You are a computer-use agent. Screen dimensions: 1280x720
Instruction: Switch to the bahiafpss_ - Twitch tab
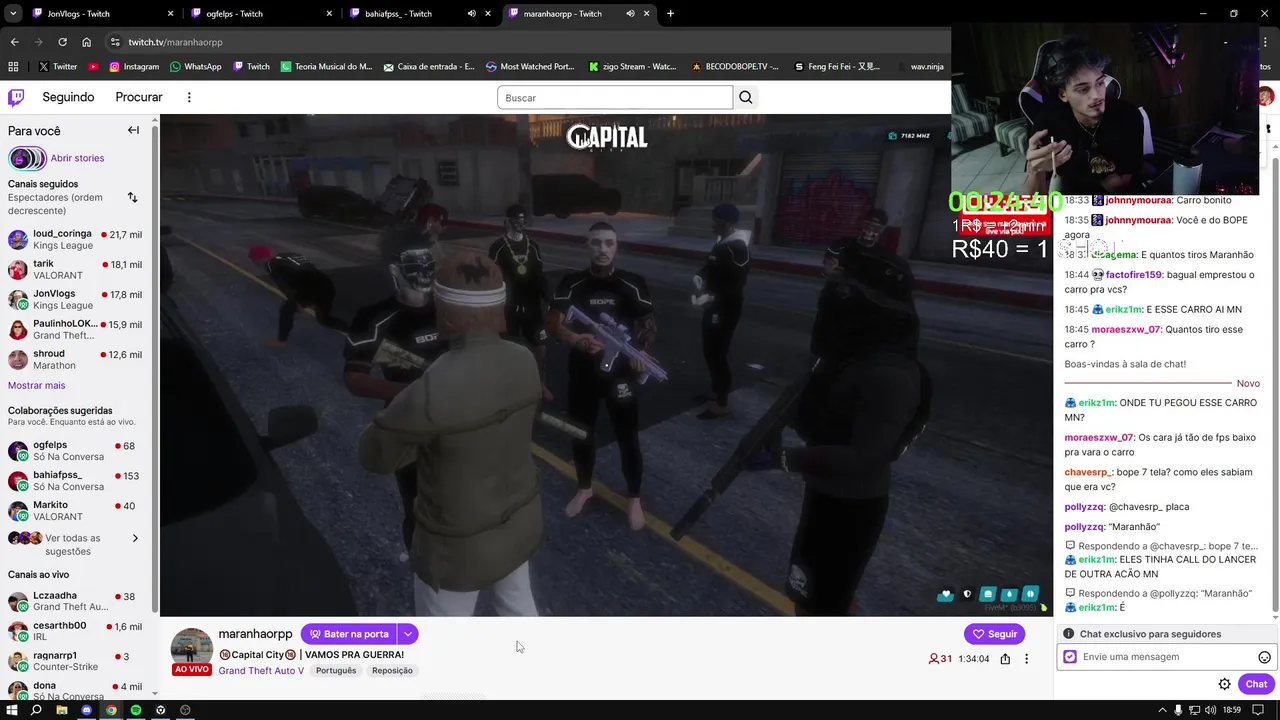coord(420,14)
